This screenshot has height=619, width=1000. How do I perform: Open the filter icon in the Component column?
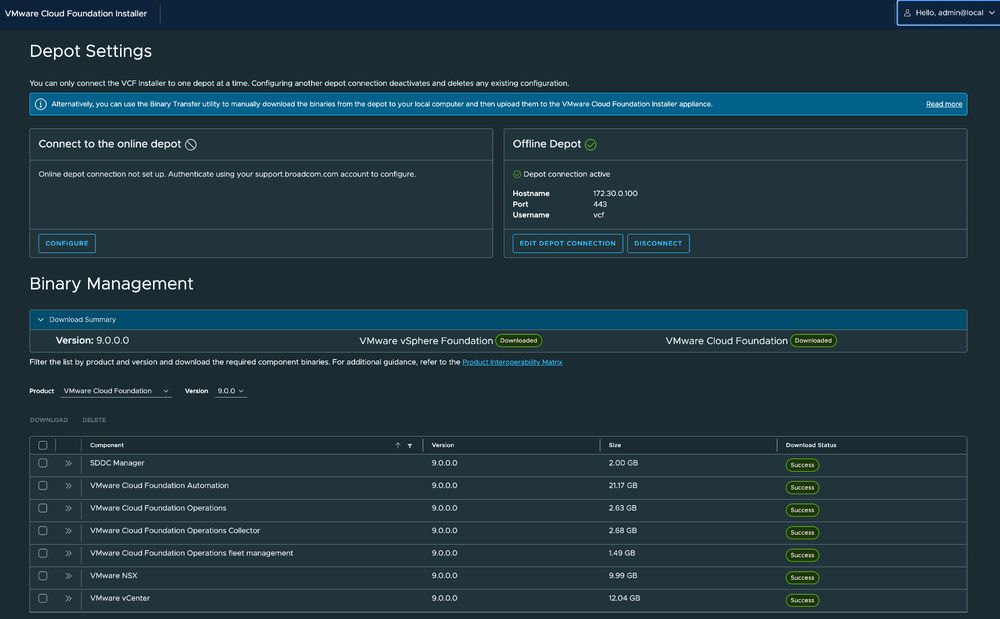(409, 446)
